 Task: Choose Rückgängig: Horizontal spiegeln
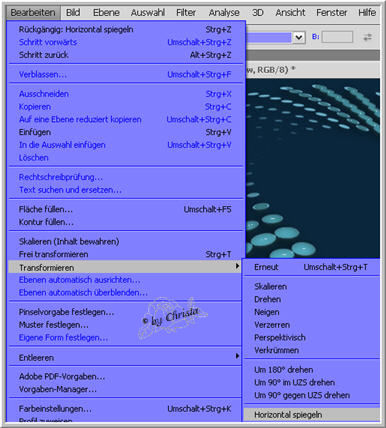125,29
